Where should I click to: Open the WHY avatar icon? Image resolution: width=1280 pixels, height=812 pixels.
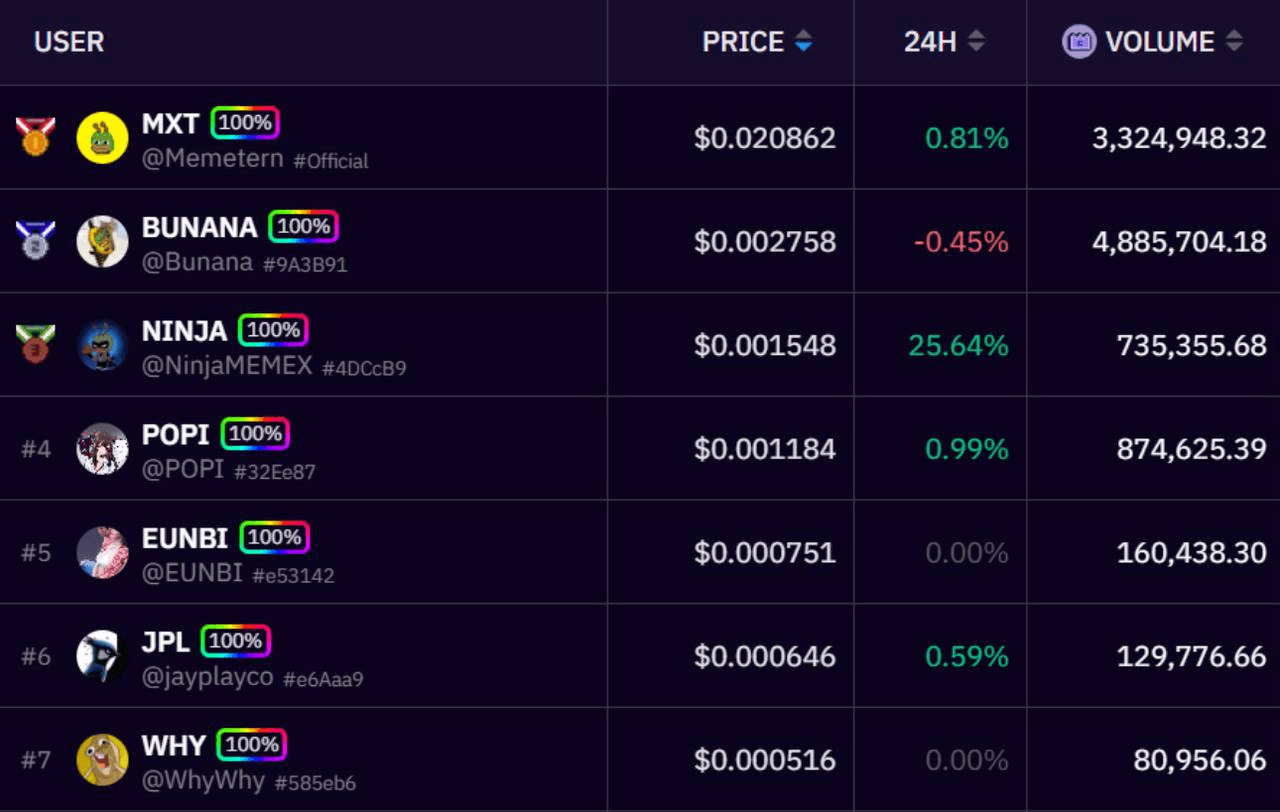[102, 760]
